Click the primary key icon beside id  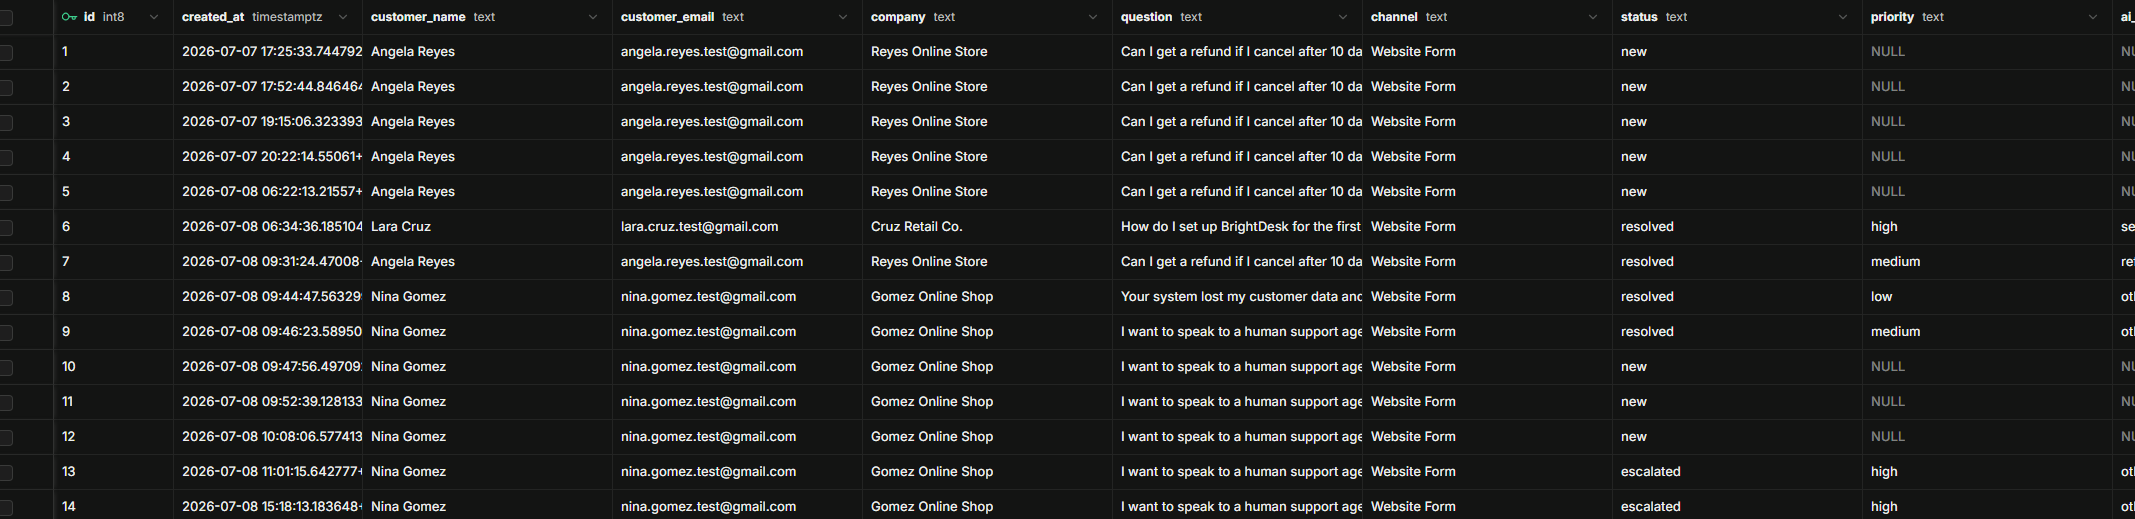69,17
